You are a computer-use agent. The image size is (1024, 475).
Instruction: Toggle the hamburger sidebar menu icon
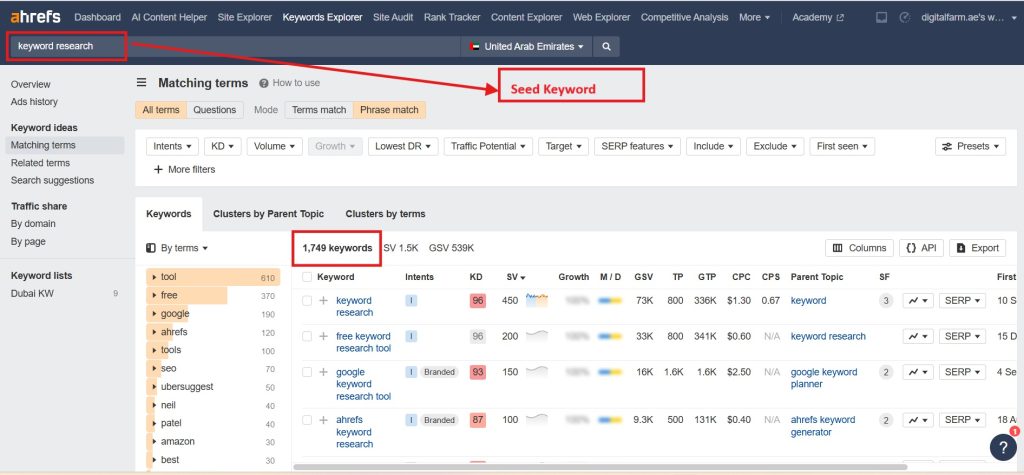point(141,82)
